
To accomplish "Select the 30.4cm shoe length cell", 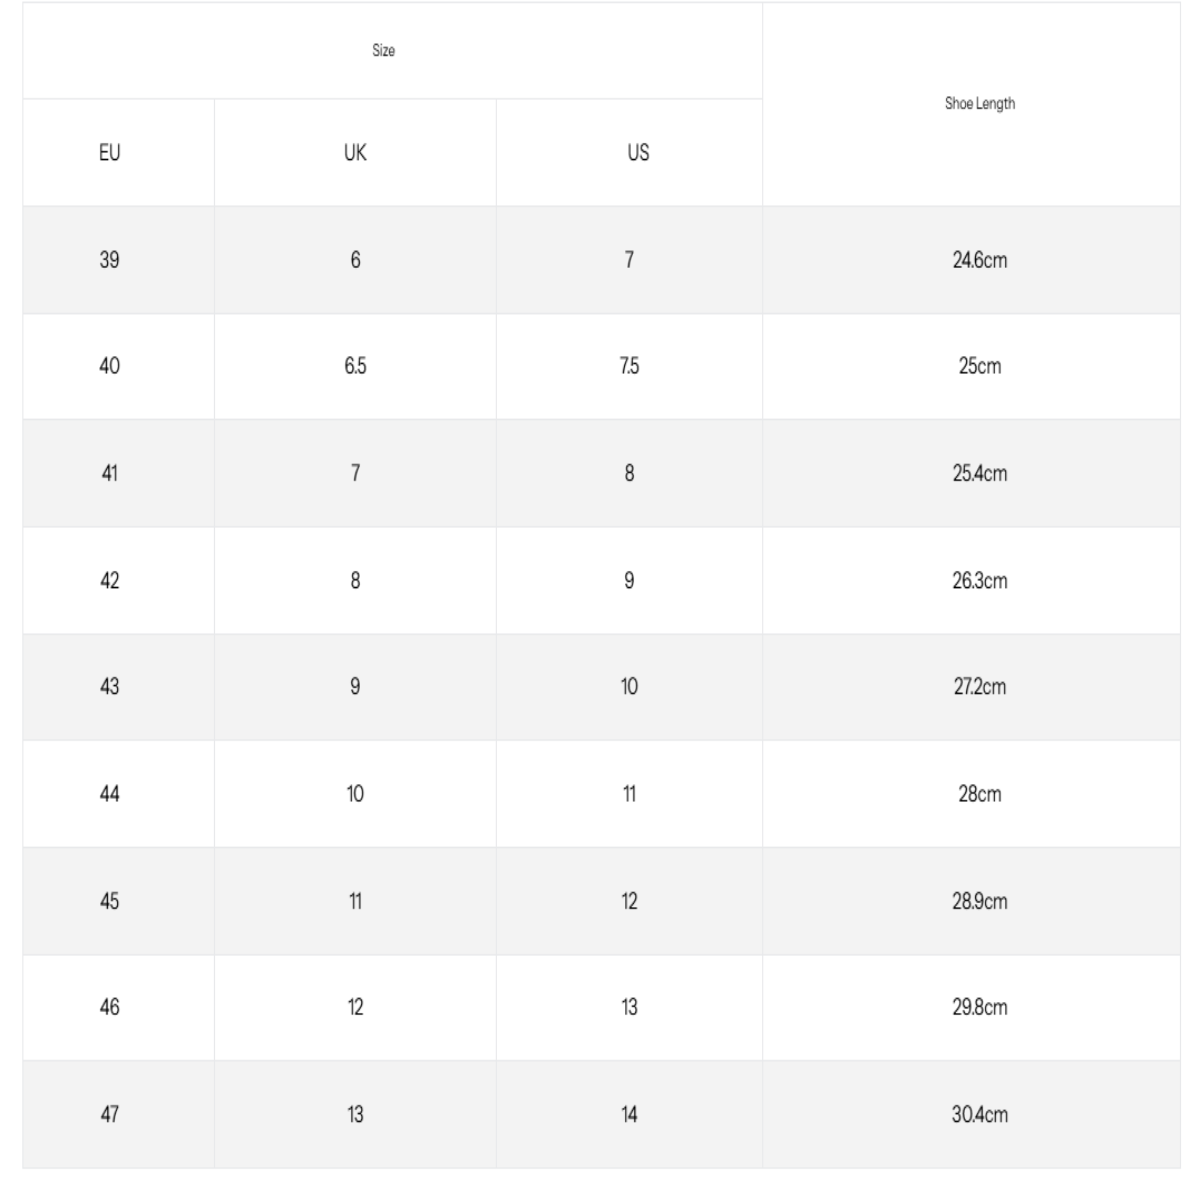I will [979, 1114].
